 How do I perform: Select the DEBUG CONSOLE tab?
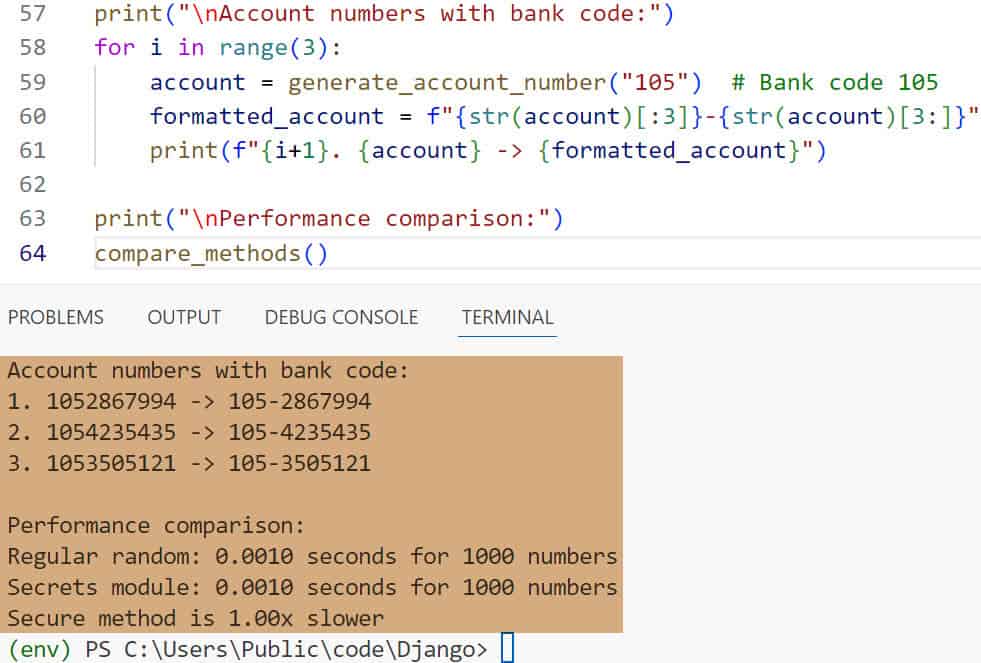click(341, 317)
